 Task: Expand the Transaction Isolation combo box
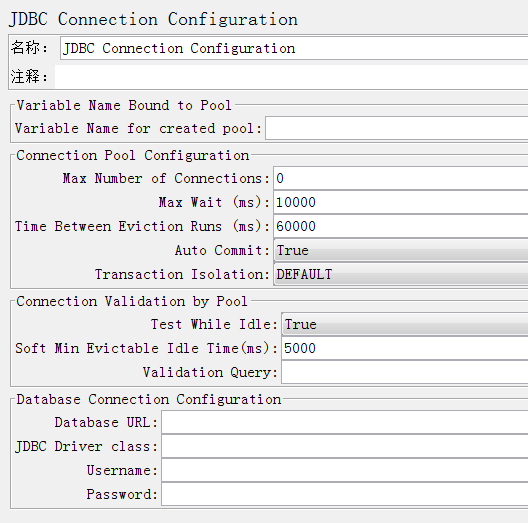click(x=401, y=274)
